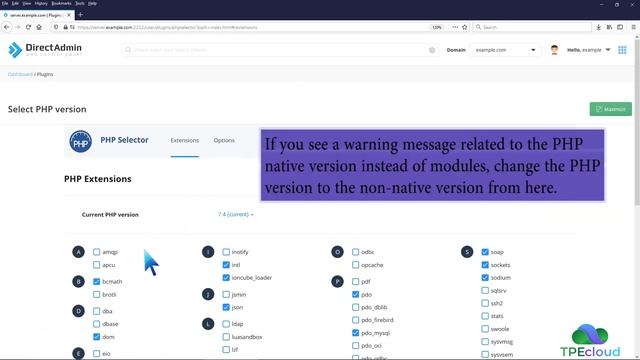Screen dimensions: 640x360
Task: Open the Tools menu
Action: click(80, 3)
